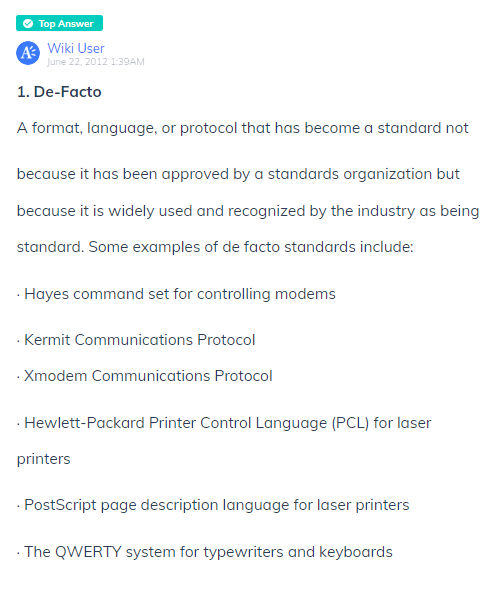Click the June 22, 2012 timestamp
Screen dimensions: 495x589
(x=96, y=62)
